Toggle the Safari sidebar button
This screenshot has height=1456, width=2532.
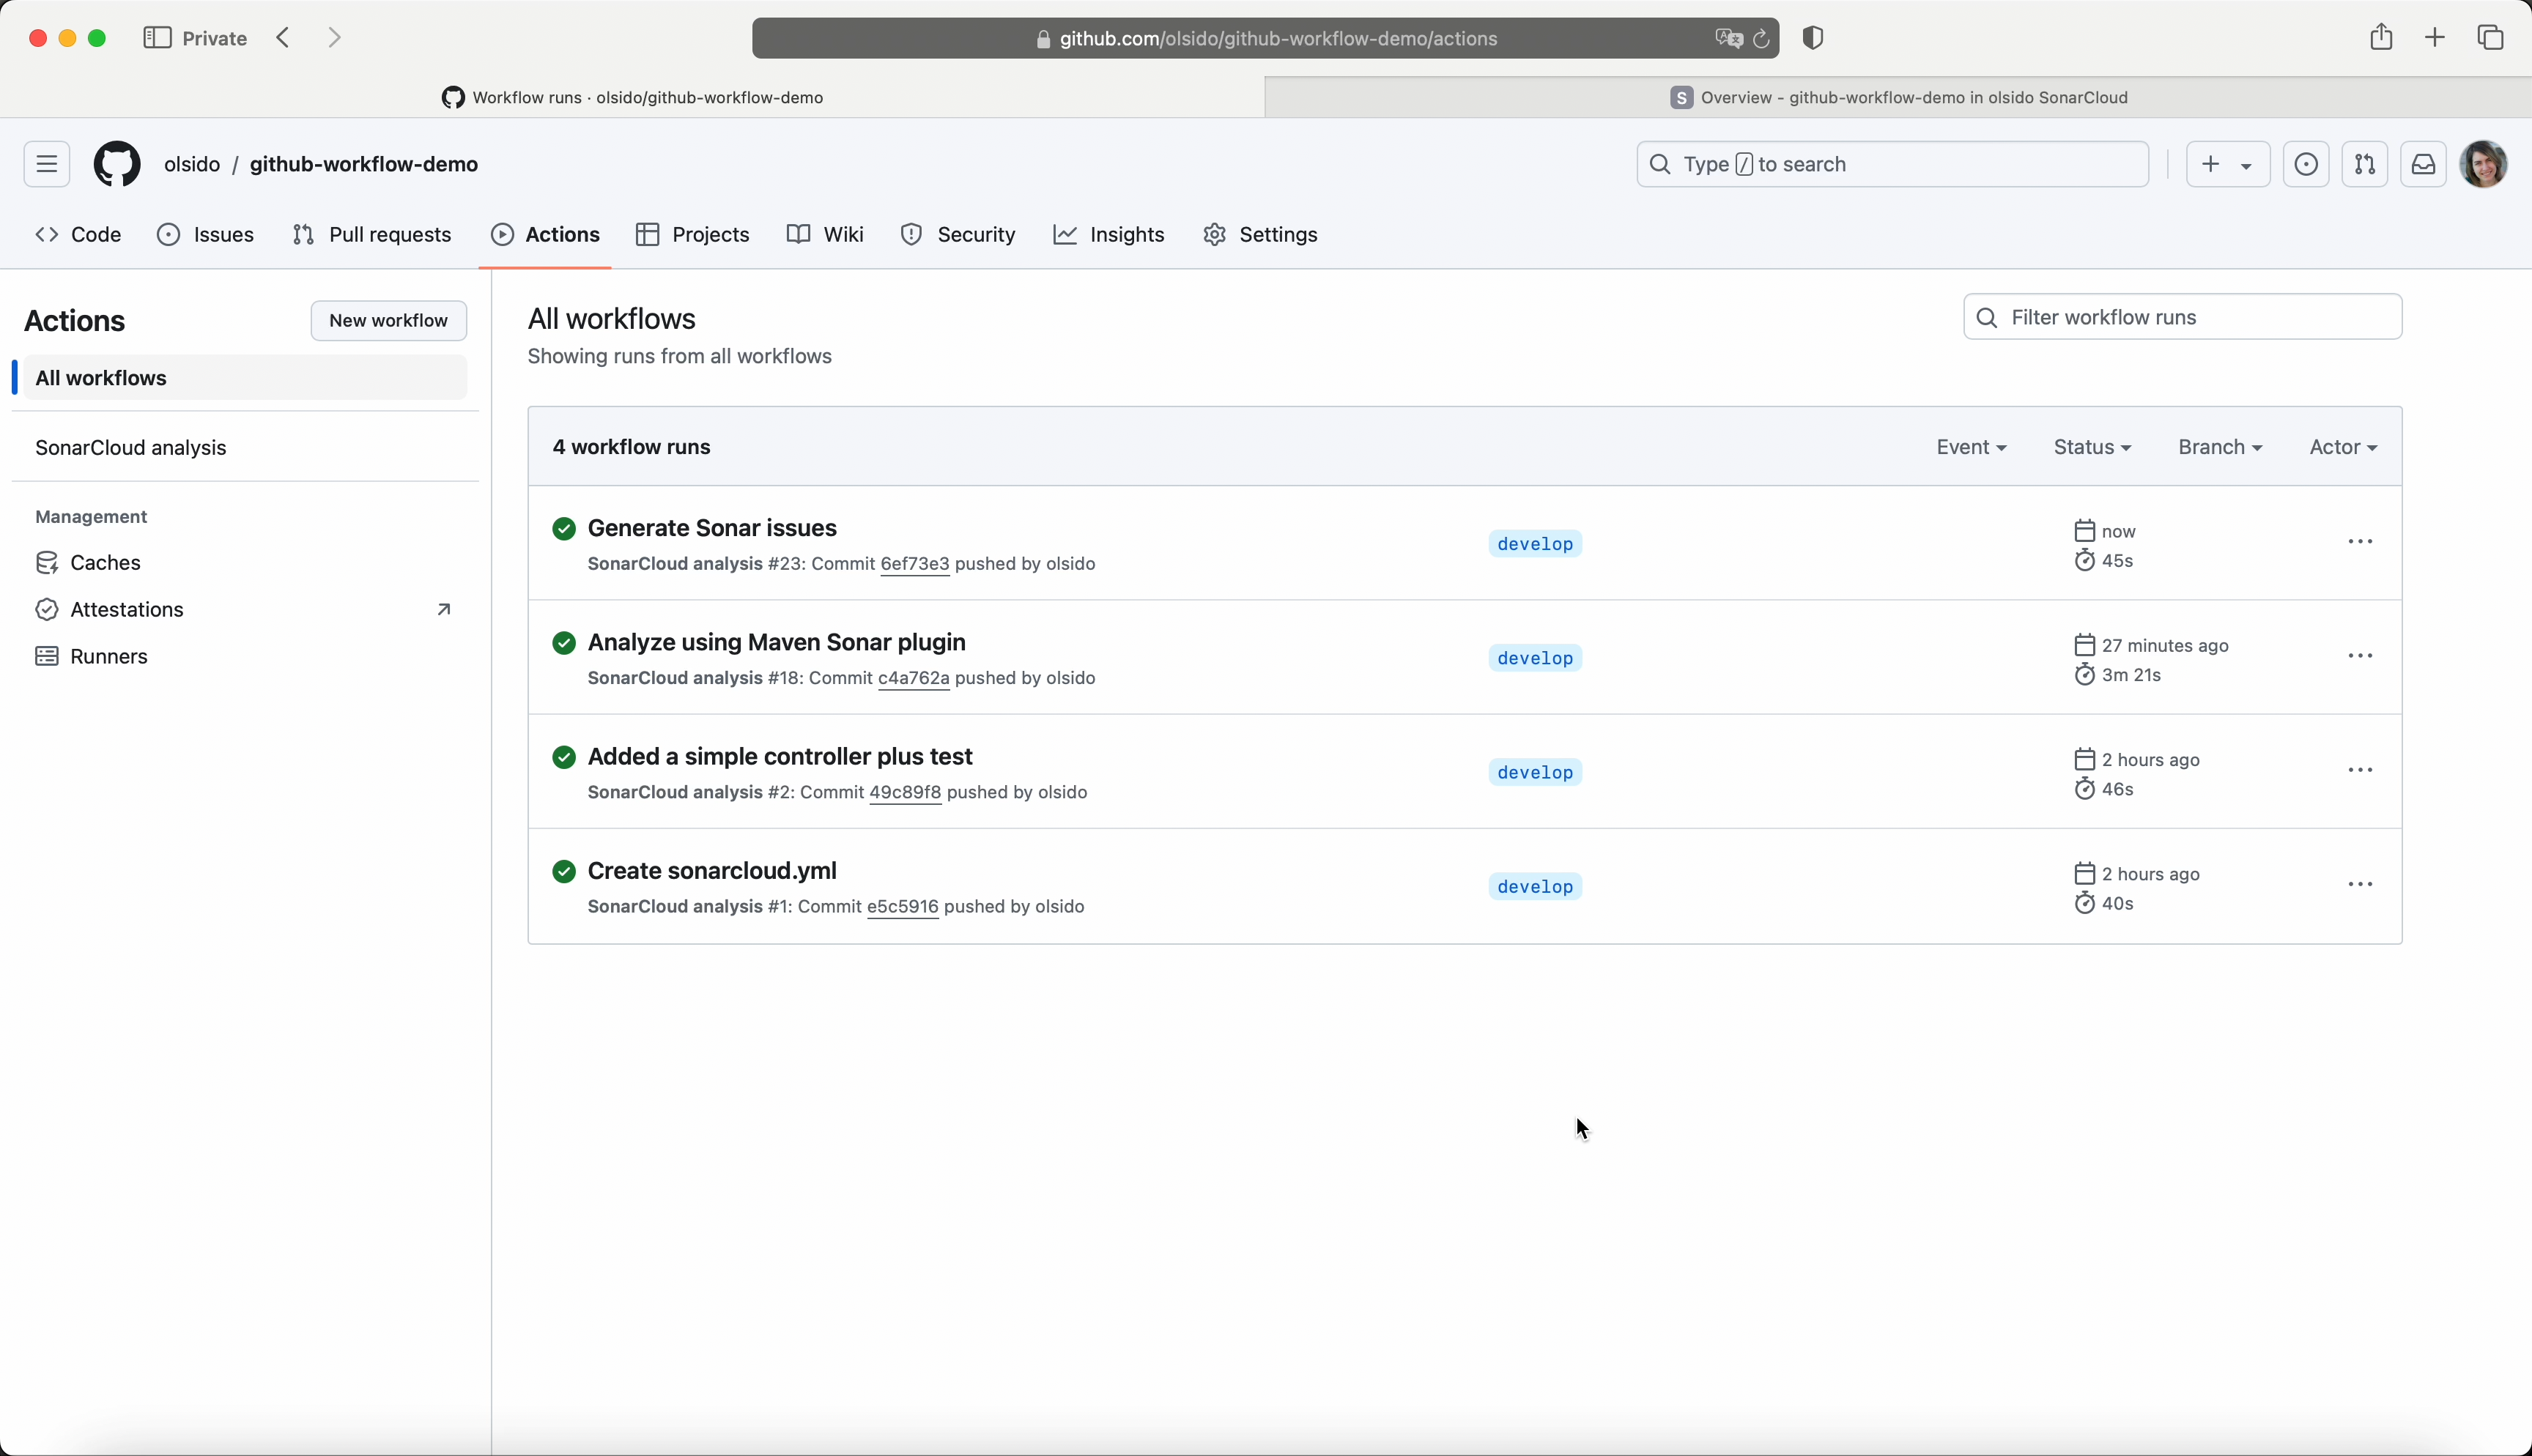pyautogui.click(x=157, y=38)
